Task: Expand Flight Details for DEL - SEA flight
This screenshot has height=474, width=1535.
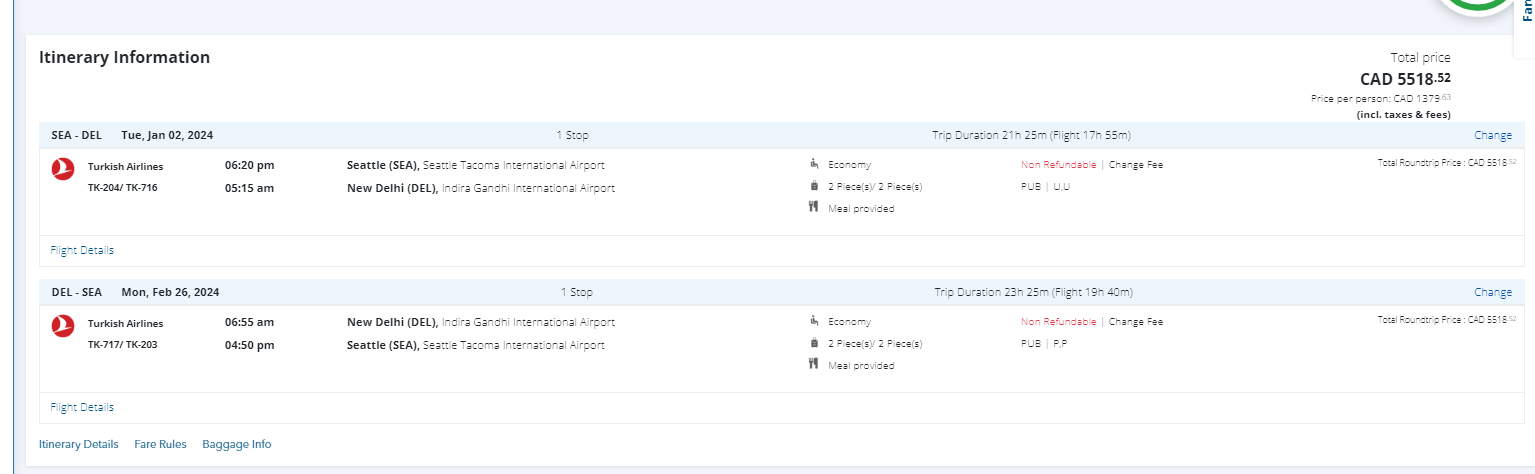Action: pyautogui.click(x=82, y=407)
